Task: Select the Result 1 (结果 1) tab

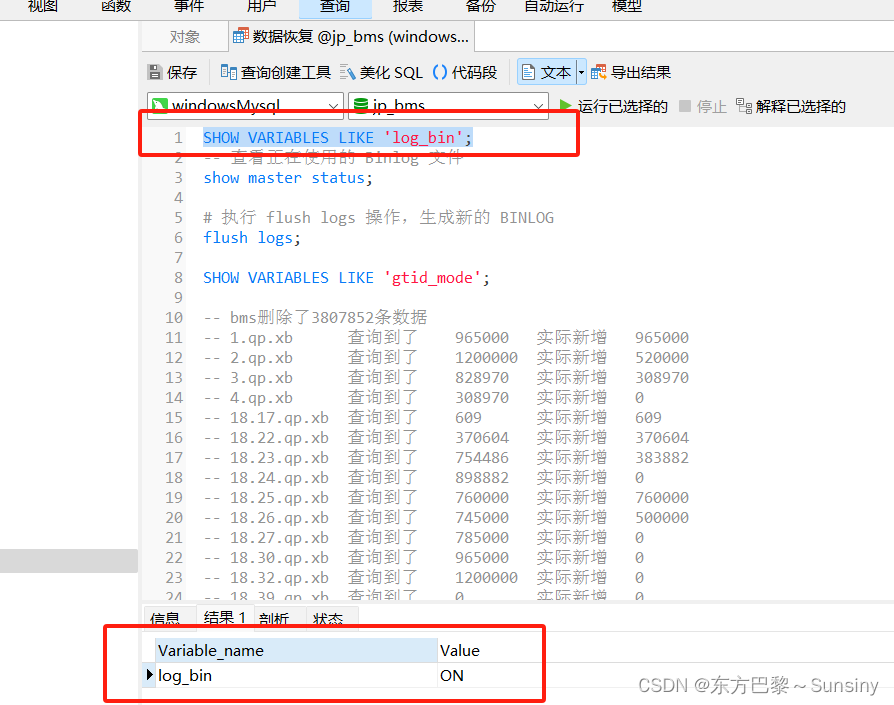Action: [225, 618]
